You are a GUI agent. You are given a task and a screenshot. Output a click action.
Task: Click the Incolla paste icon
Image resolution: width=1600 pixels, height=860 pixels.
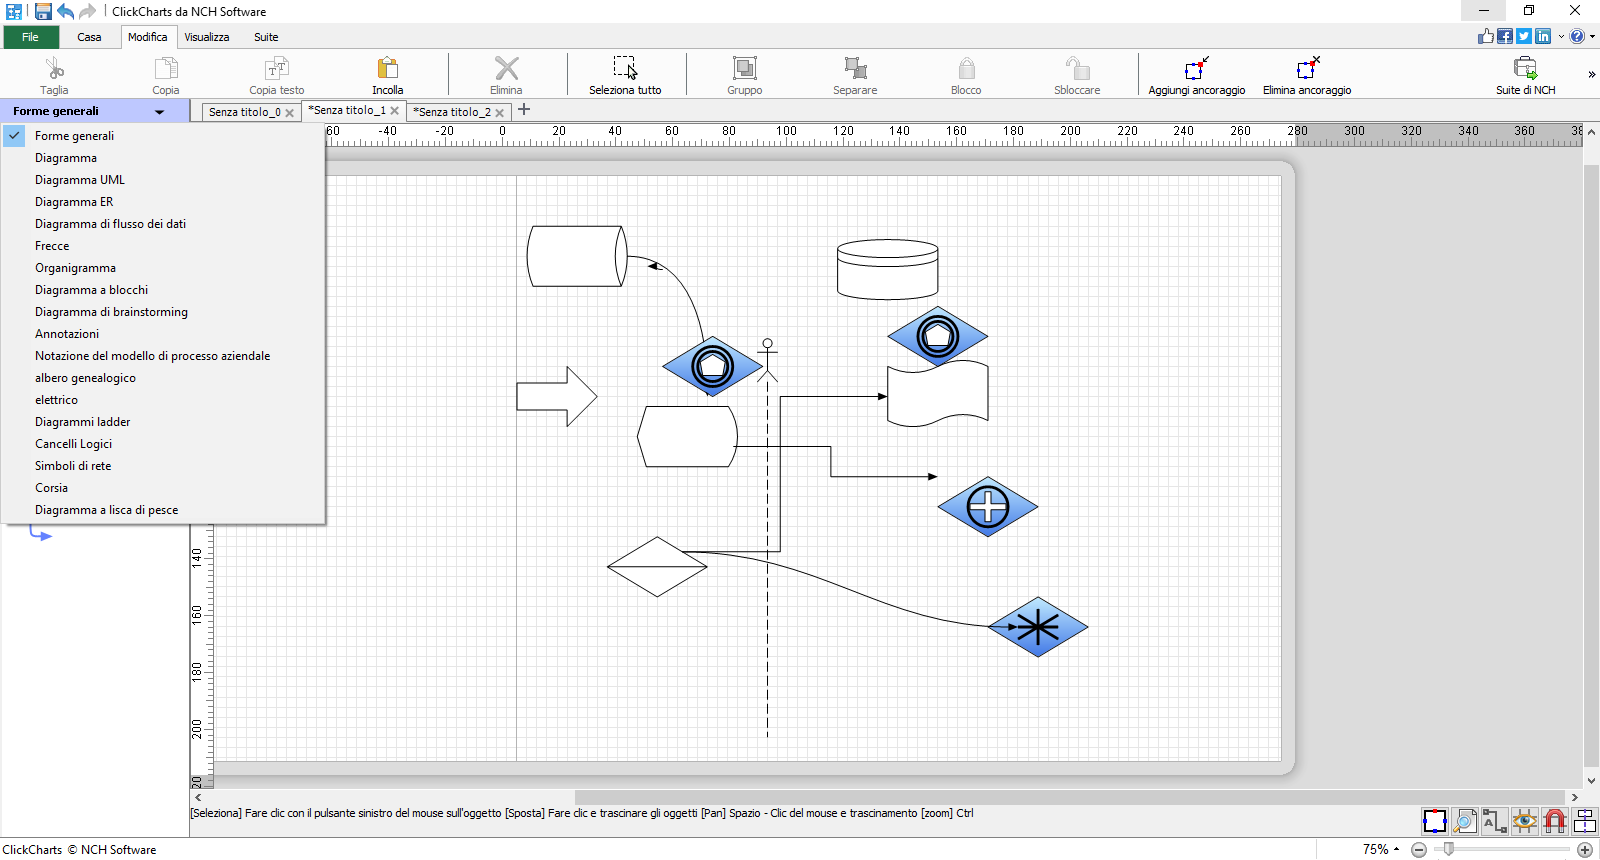pyautogui.click(x=387, y=68)
